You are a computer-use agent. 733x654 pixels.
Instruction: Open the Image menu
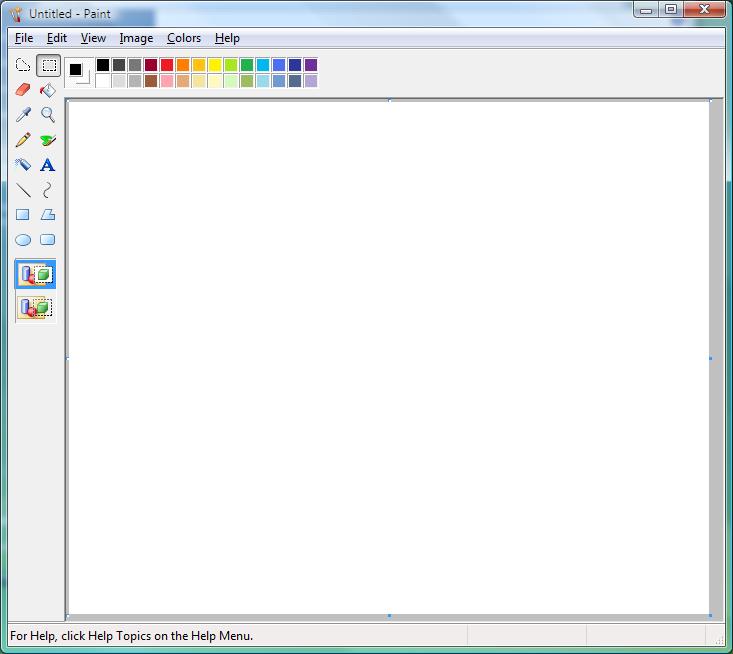point(136,38)
